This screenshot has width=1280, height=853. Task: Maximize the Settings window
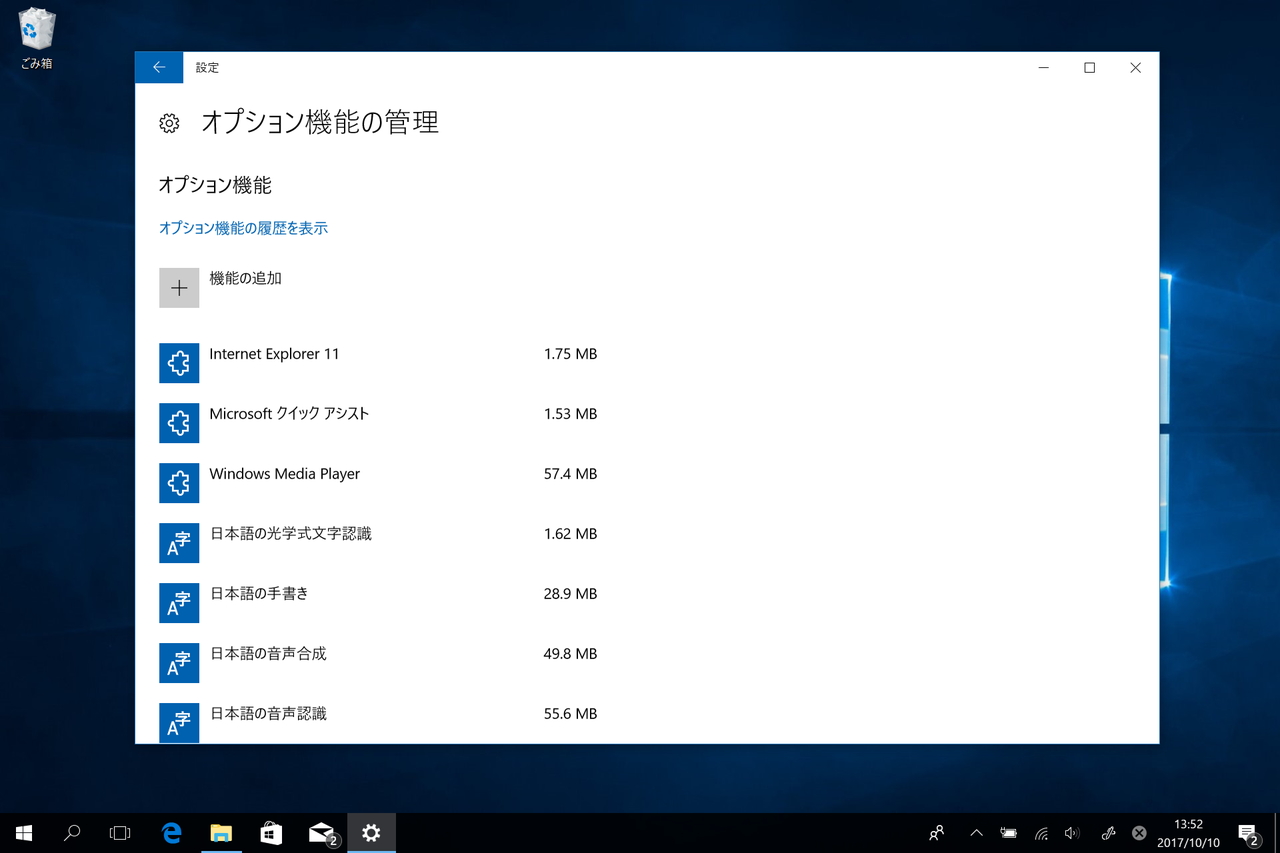click(x=1090, y=67)
